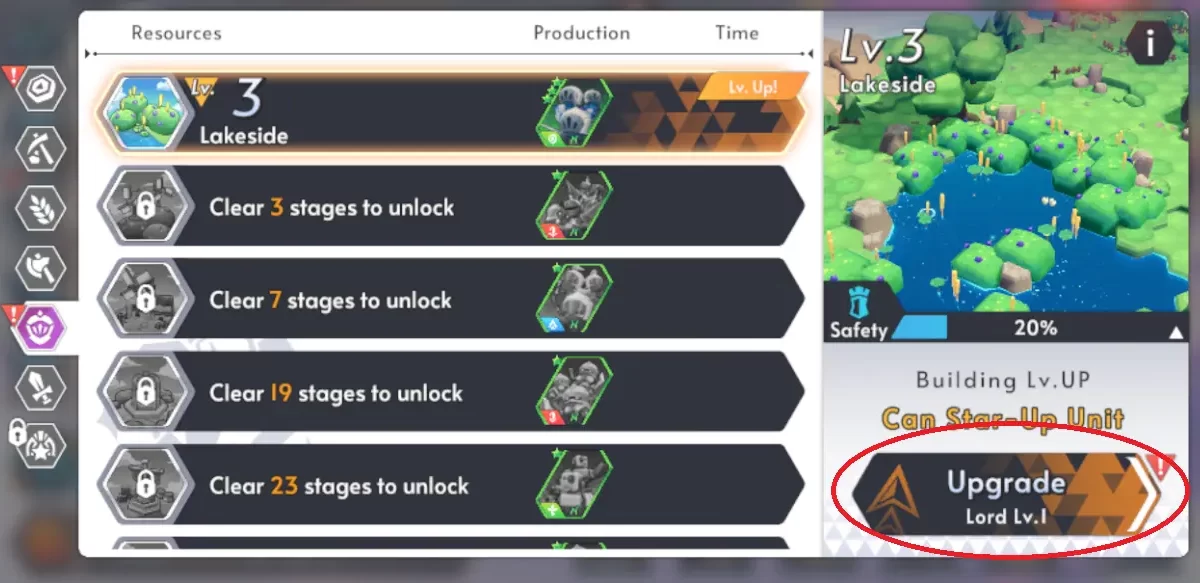Screen dimensions: 1200x583
Task: Select the Clear 3 stages to unlock row
Action: pos(450,207)
